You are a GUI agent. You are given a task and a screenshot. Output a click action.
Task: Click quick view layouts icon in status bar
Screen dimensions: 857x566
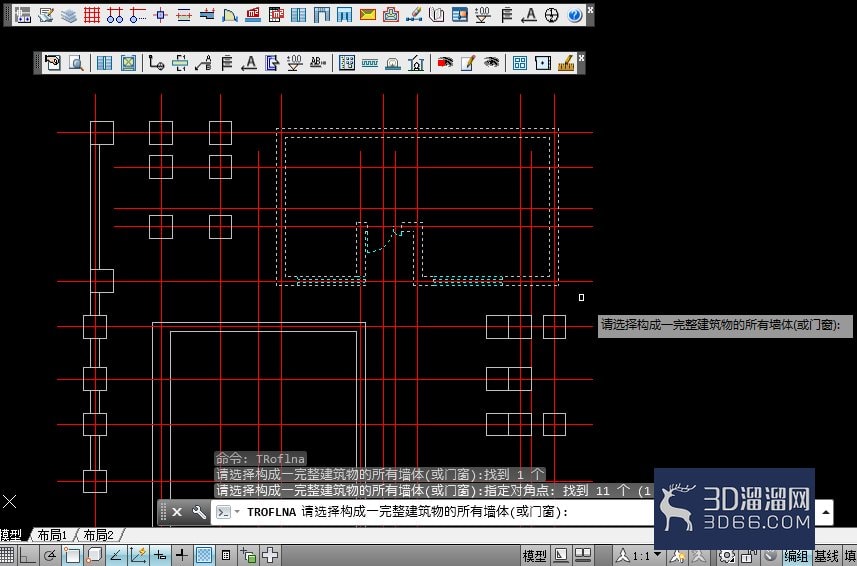point(561,556)
